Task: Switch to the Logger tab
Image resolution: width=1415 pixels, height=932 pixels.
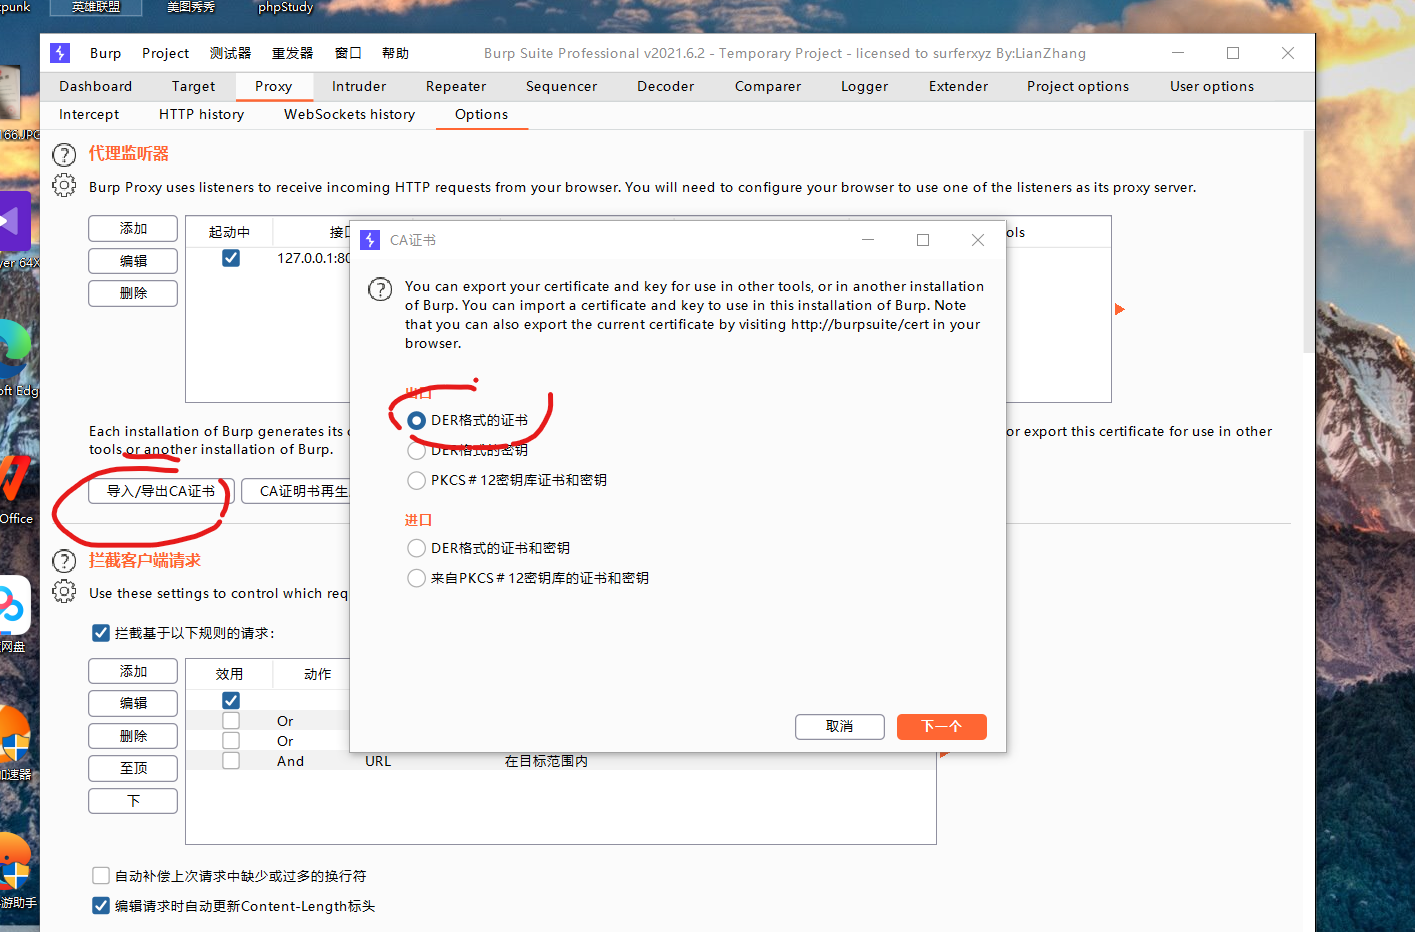Action: coord(864,86)
